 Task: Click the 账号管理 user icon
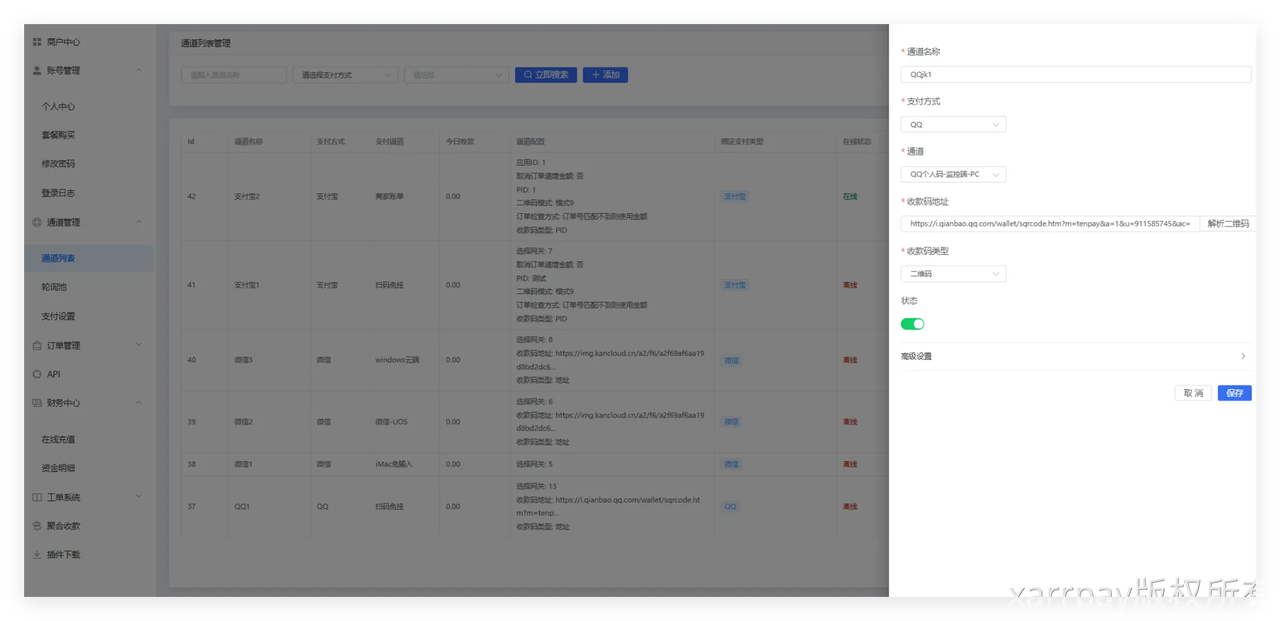(37, 71)
